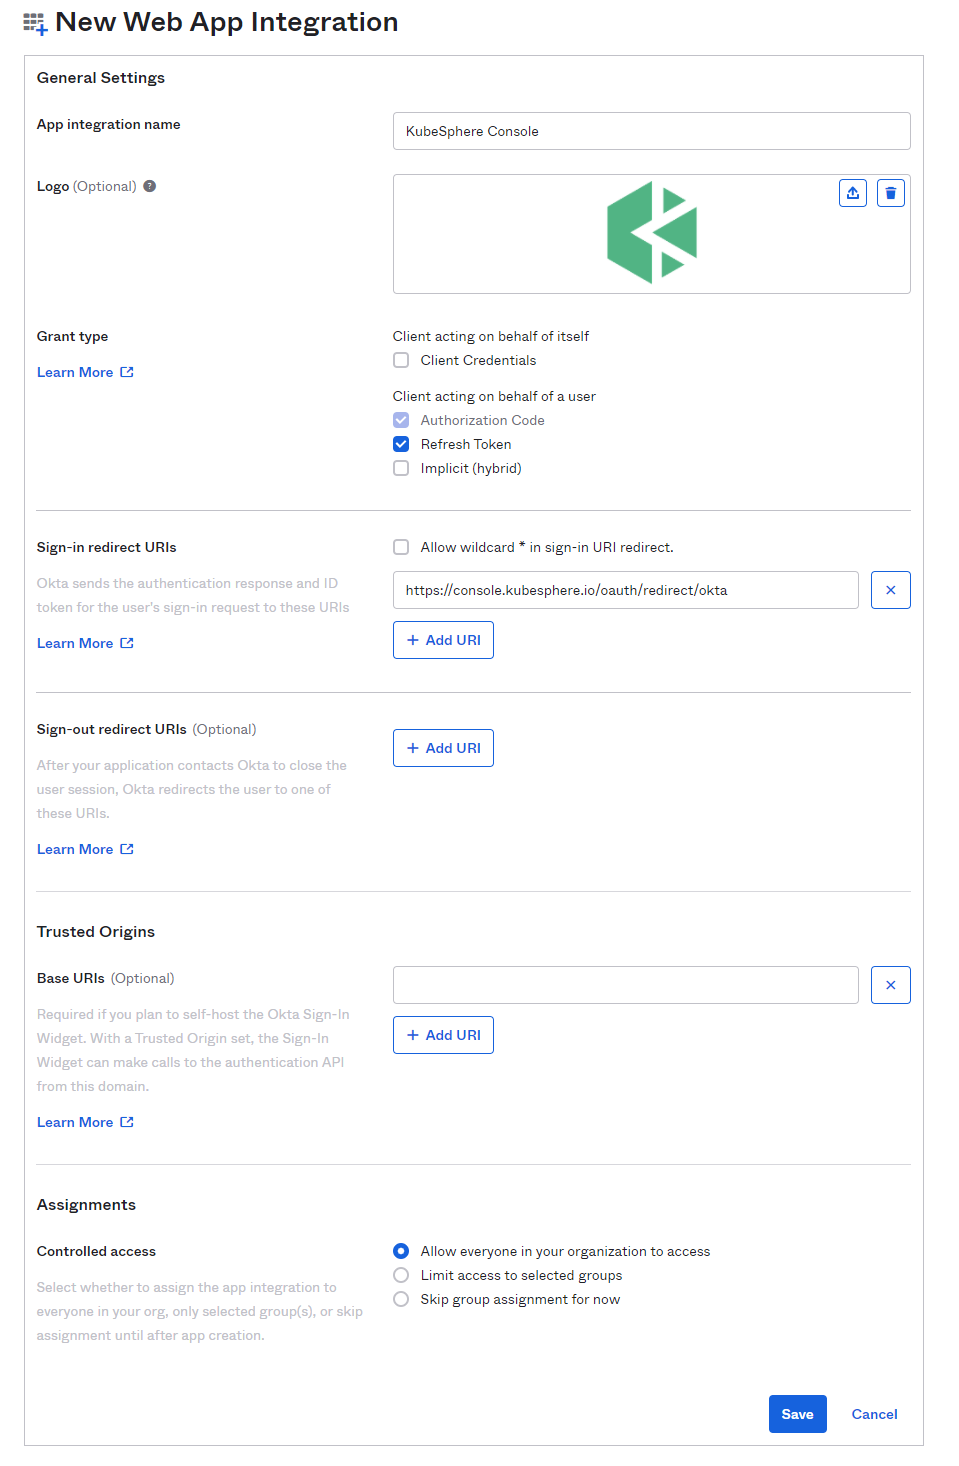Delete the logo with trash icon

coord(890,193)
